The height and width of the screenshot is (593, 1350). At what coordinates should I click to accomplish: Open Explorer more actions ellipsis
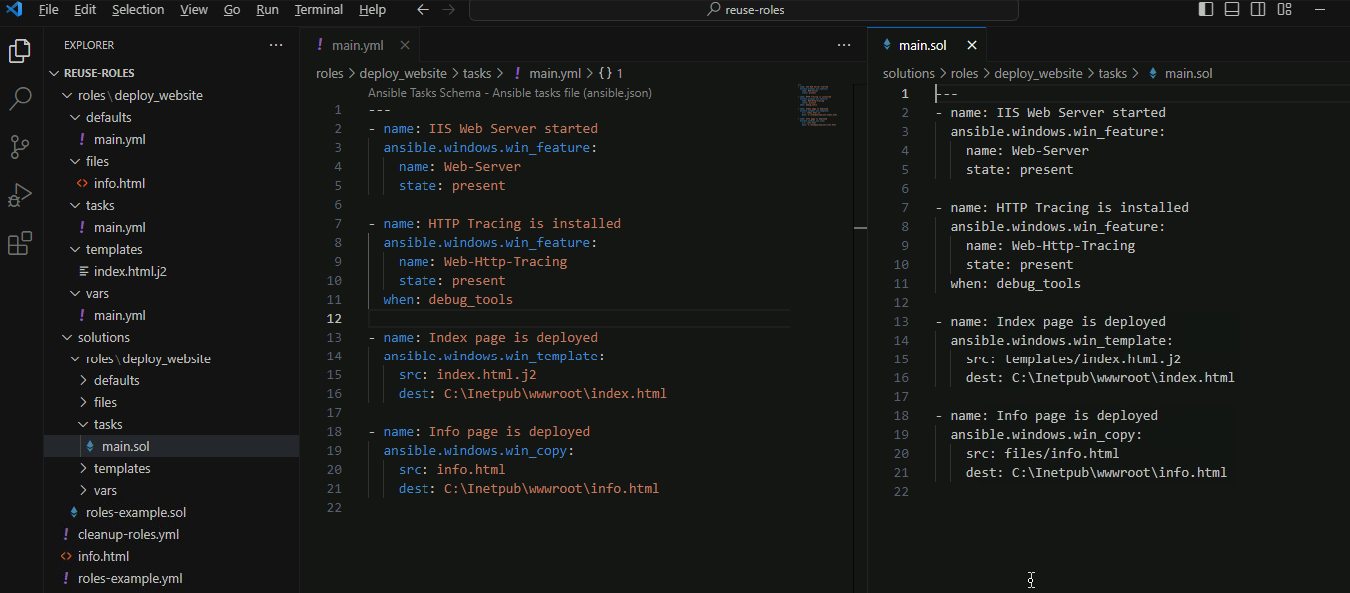[276, 45]
